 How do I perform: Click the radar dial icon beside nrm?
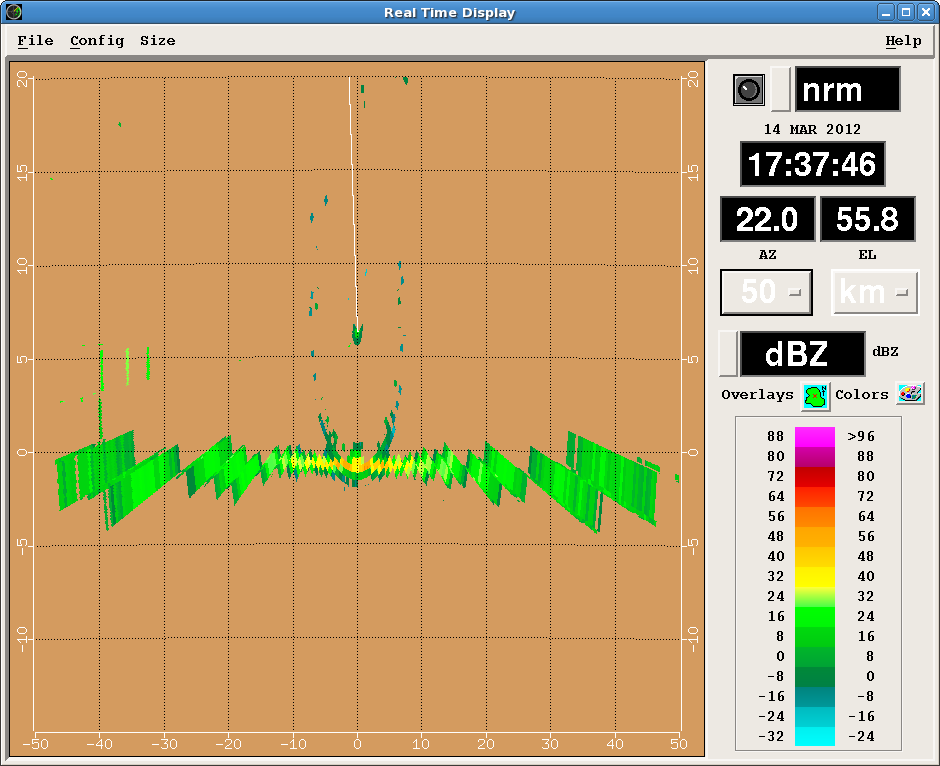pos(749,90)
